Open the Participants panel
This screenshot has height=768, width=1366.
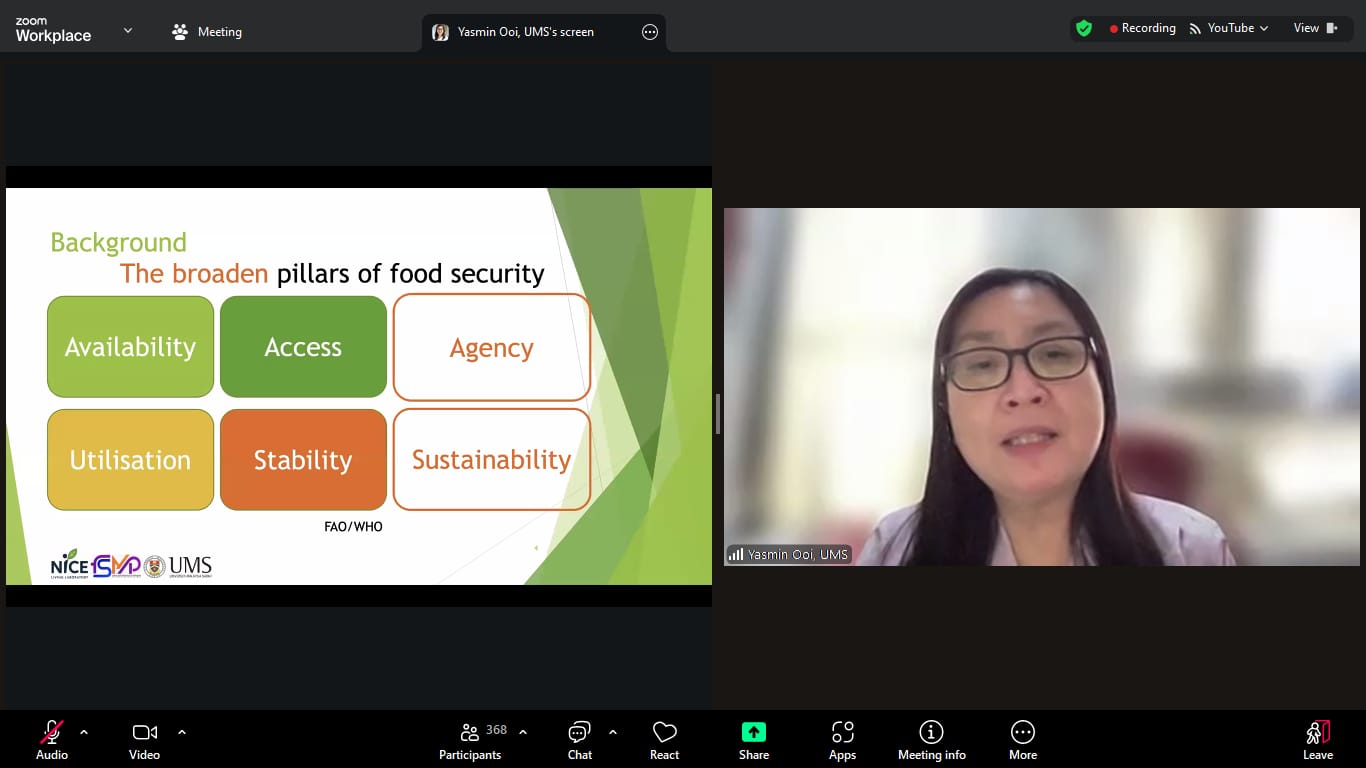point(470,740)
